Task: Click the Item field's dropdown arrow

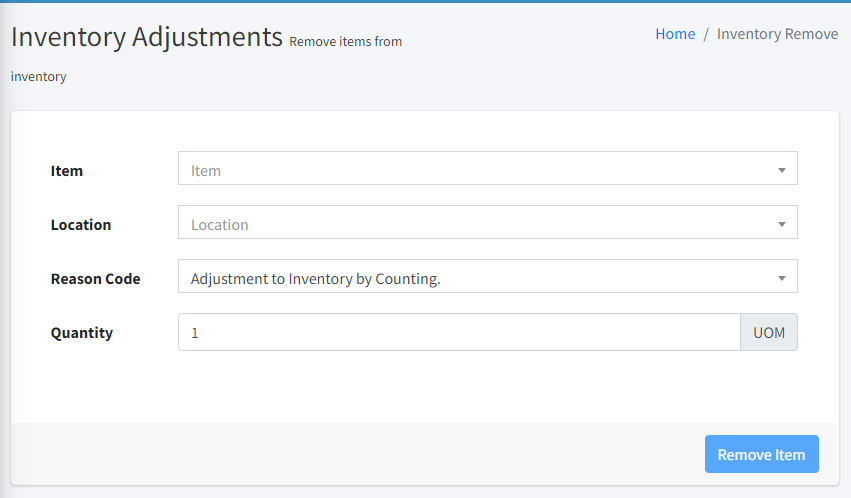Action: coord(781,170)
